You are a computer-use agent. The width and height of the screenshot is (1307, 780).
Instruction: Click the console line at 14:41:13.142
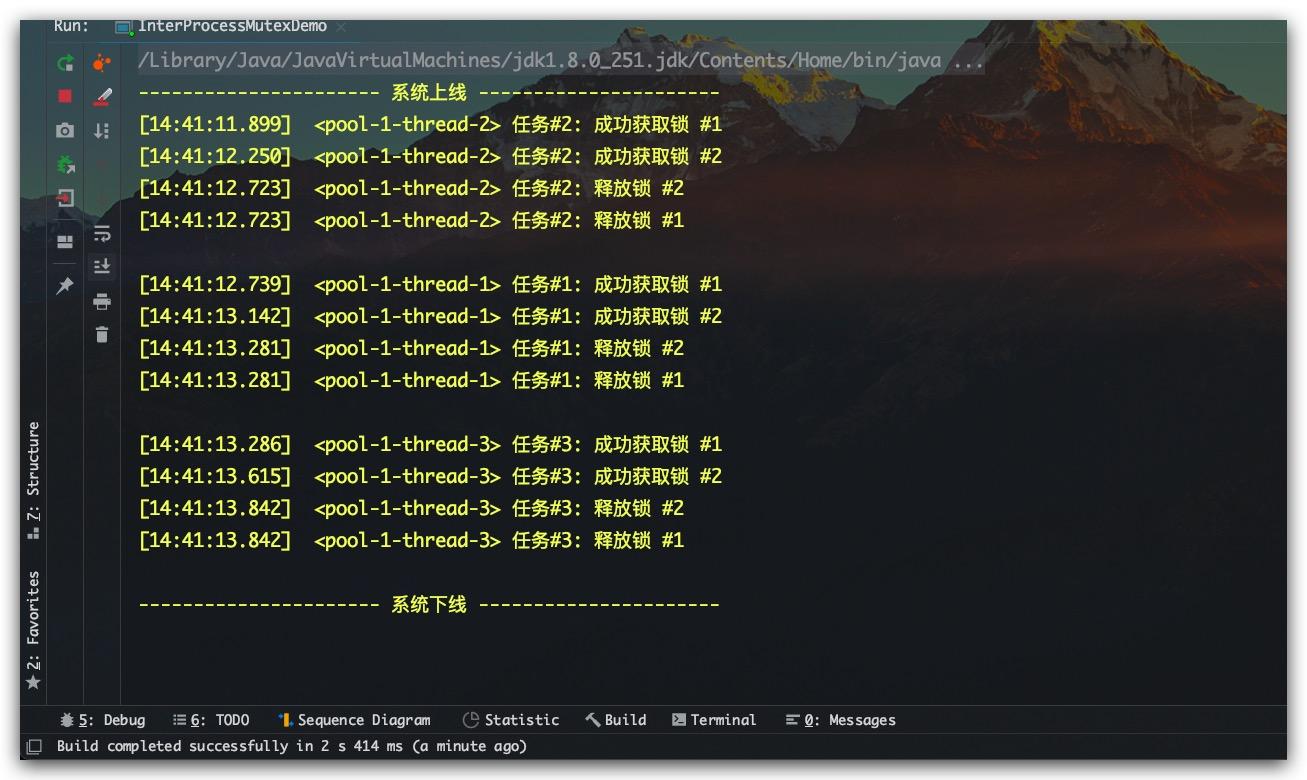click(x=430, y=317)
